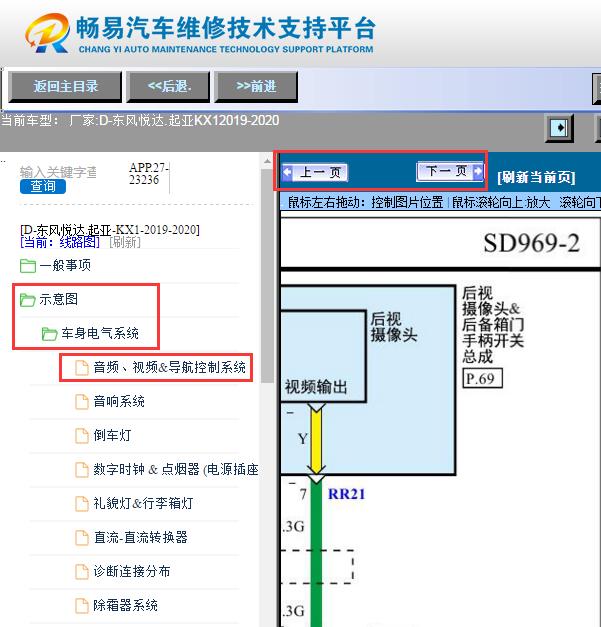
Task: Click document icon for 音频、视频&导航控制系统
Action: [82, 367]
